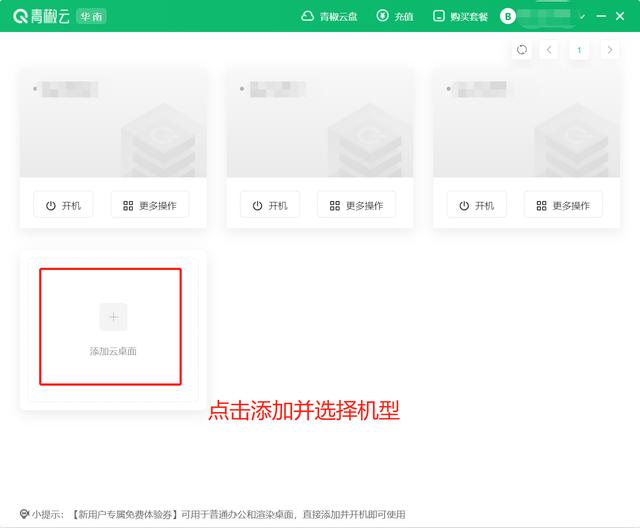
Task: Select page number 1
Action: 579,50
